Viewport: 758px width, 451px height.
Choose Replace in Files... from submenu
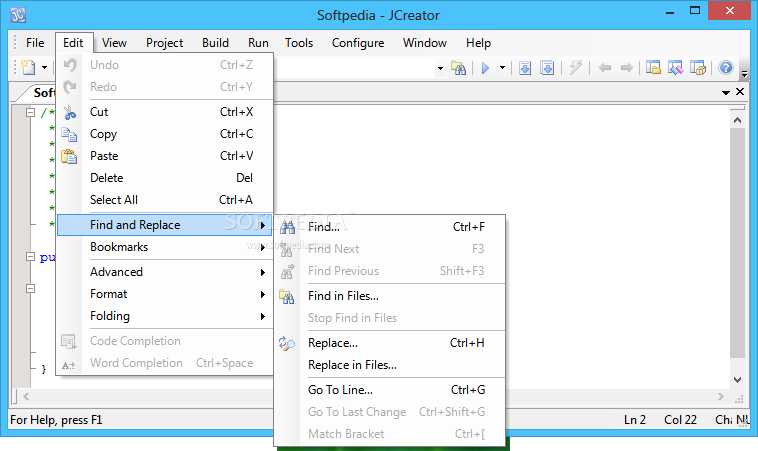[390, 365]
